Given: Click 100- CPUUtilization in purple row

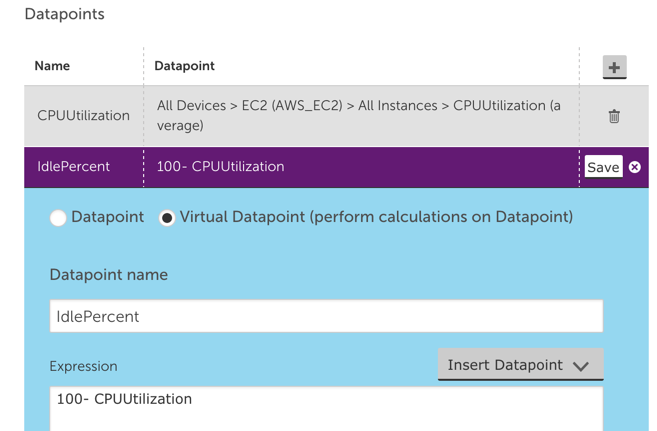Looking at the screenshot, I should tap(220, 166).
